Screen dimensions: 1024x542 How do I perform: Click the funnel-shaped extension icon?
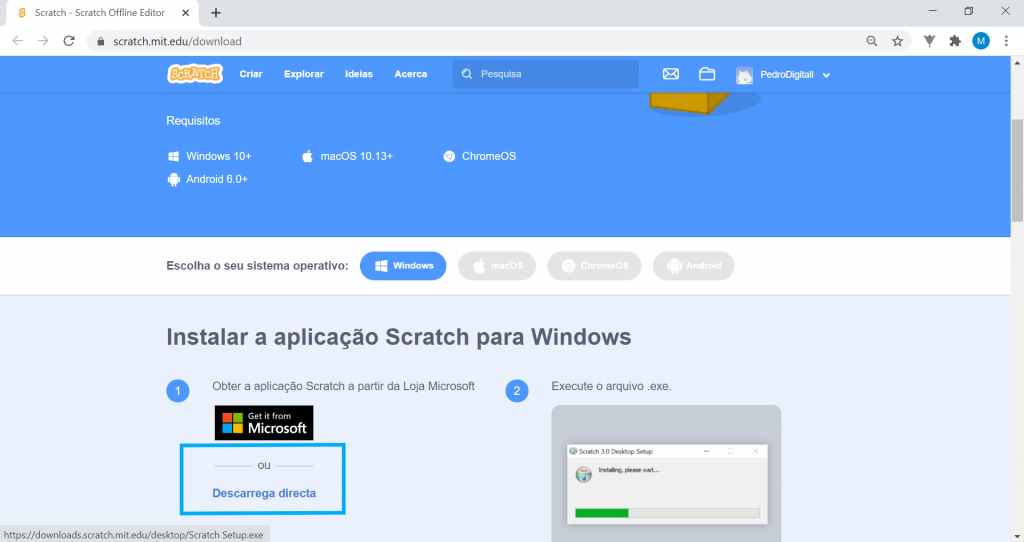(929, 41)
